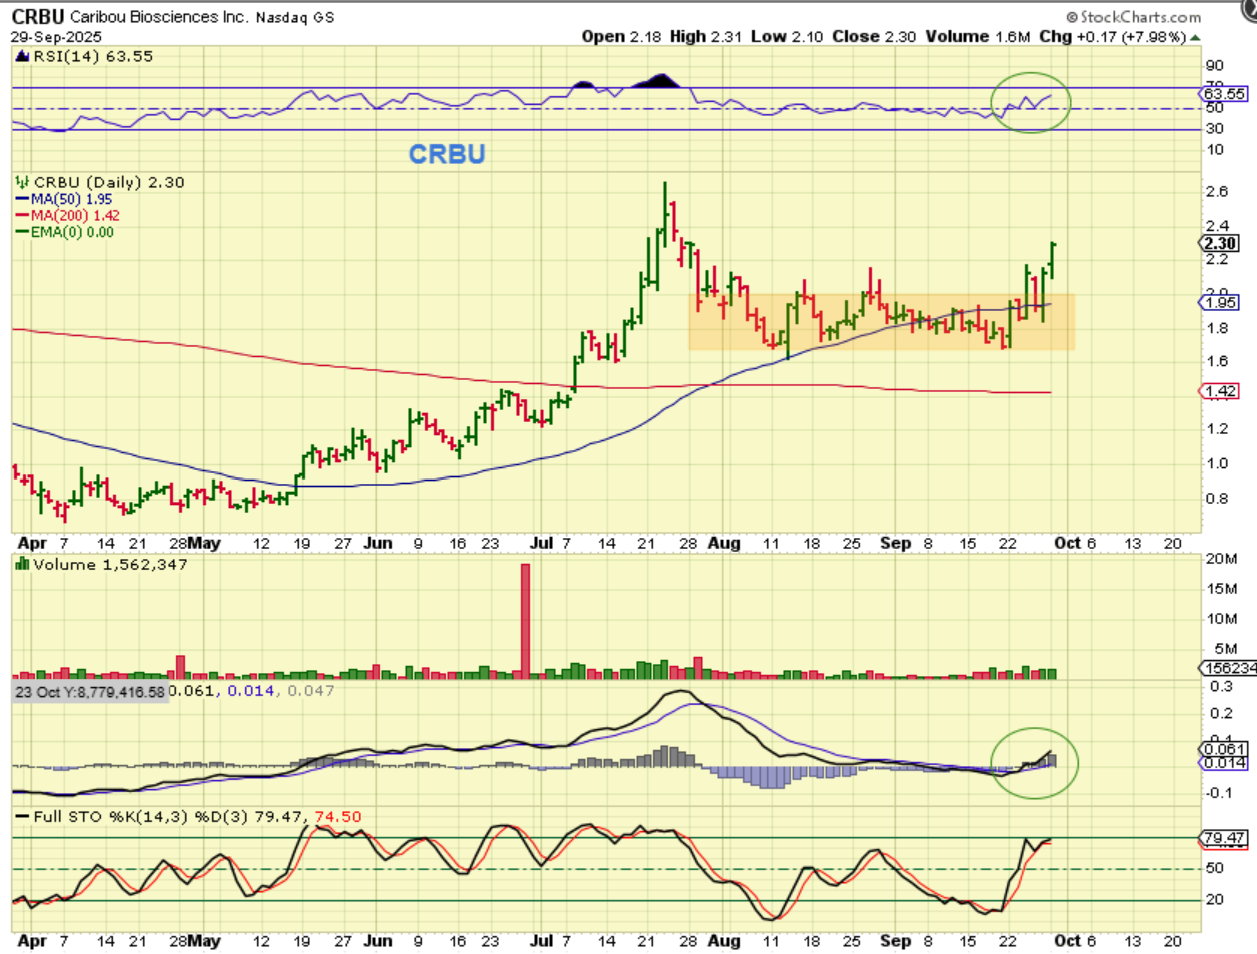Click the 2.30 last-price tag on the right axis
The height and width of the screenshot is (954, 1257).
(x=1220, y=243)
